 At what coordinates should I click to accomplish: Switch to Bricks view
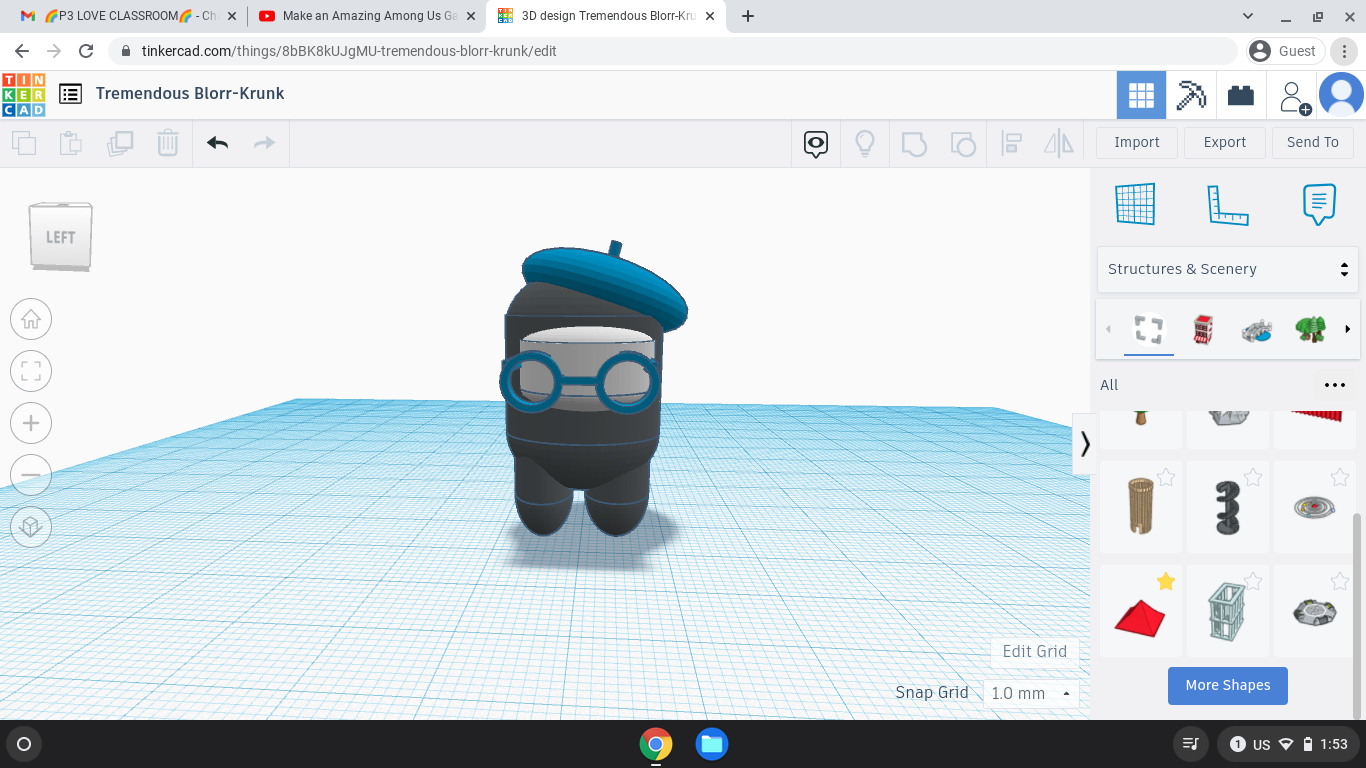(1241, 95)
